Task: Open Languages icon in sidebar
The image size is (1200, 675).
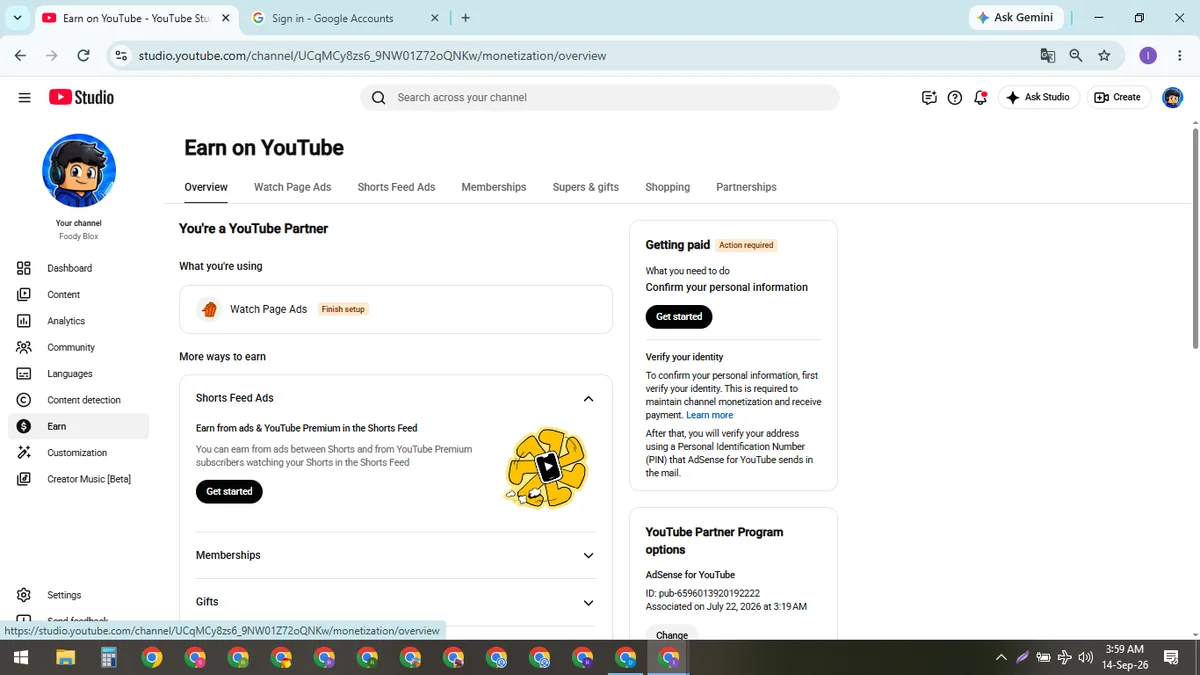Action: point(24,373)
